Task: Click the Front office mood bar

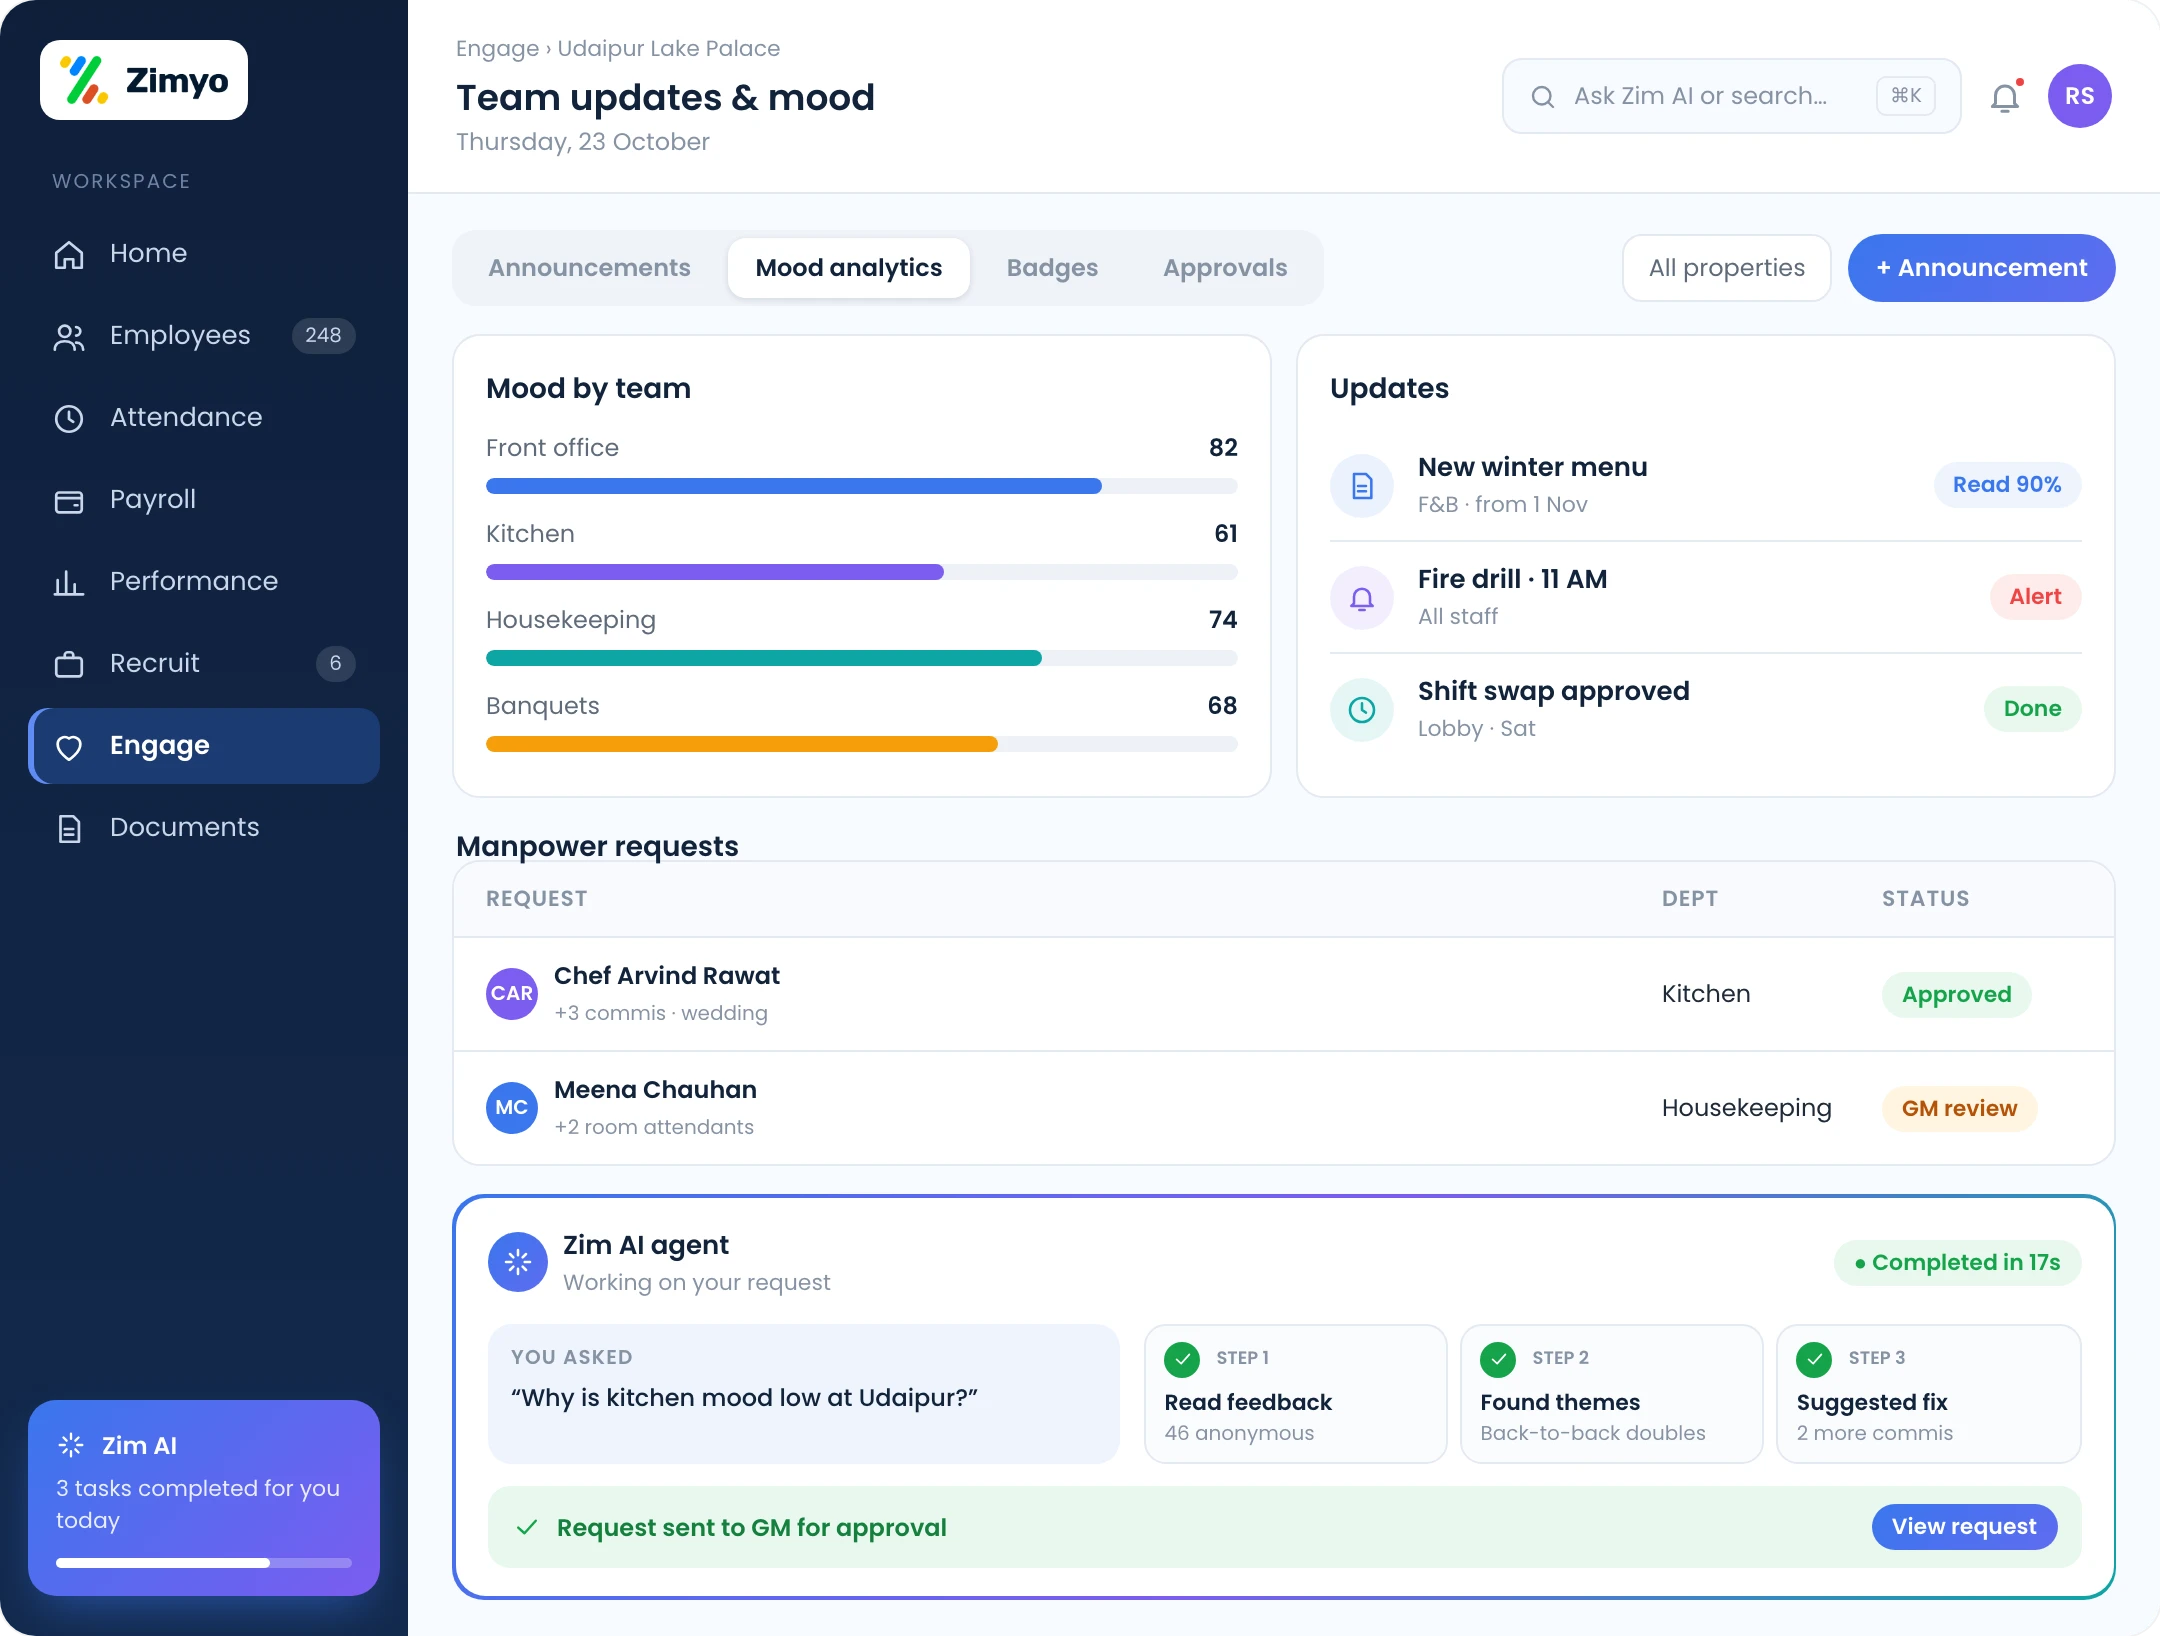Action: click(x=862, y=486)
